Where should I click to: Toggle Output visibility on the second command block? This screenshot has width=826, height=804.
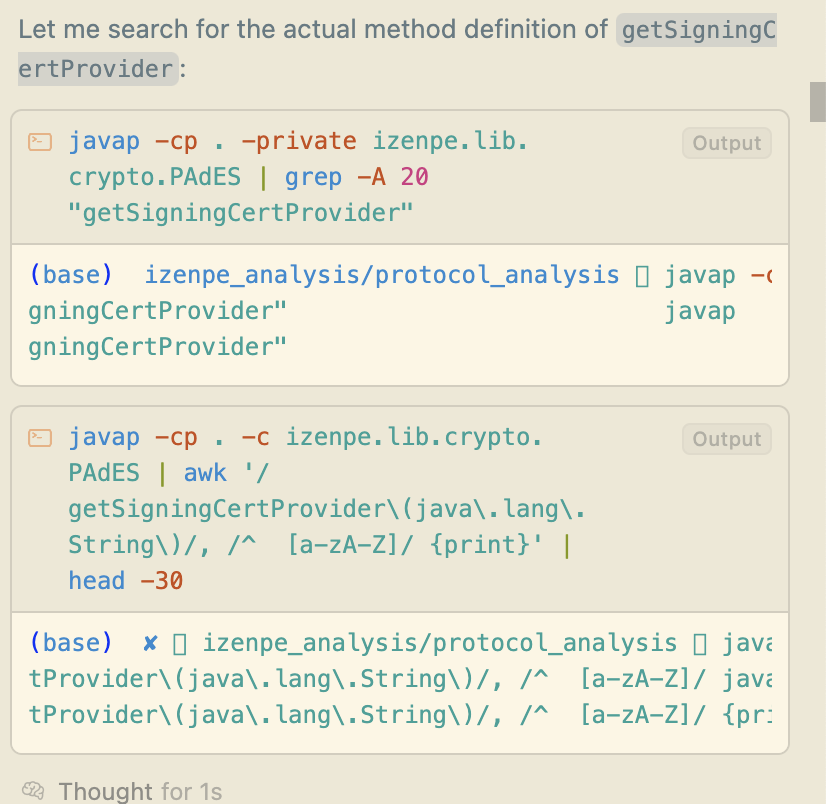(x=726, y=438)
